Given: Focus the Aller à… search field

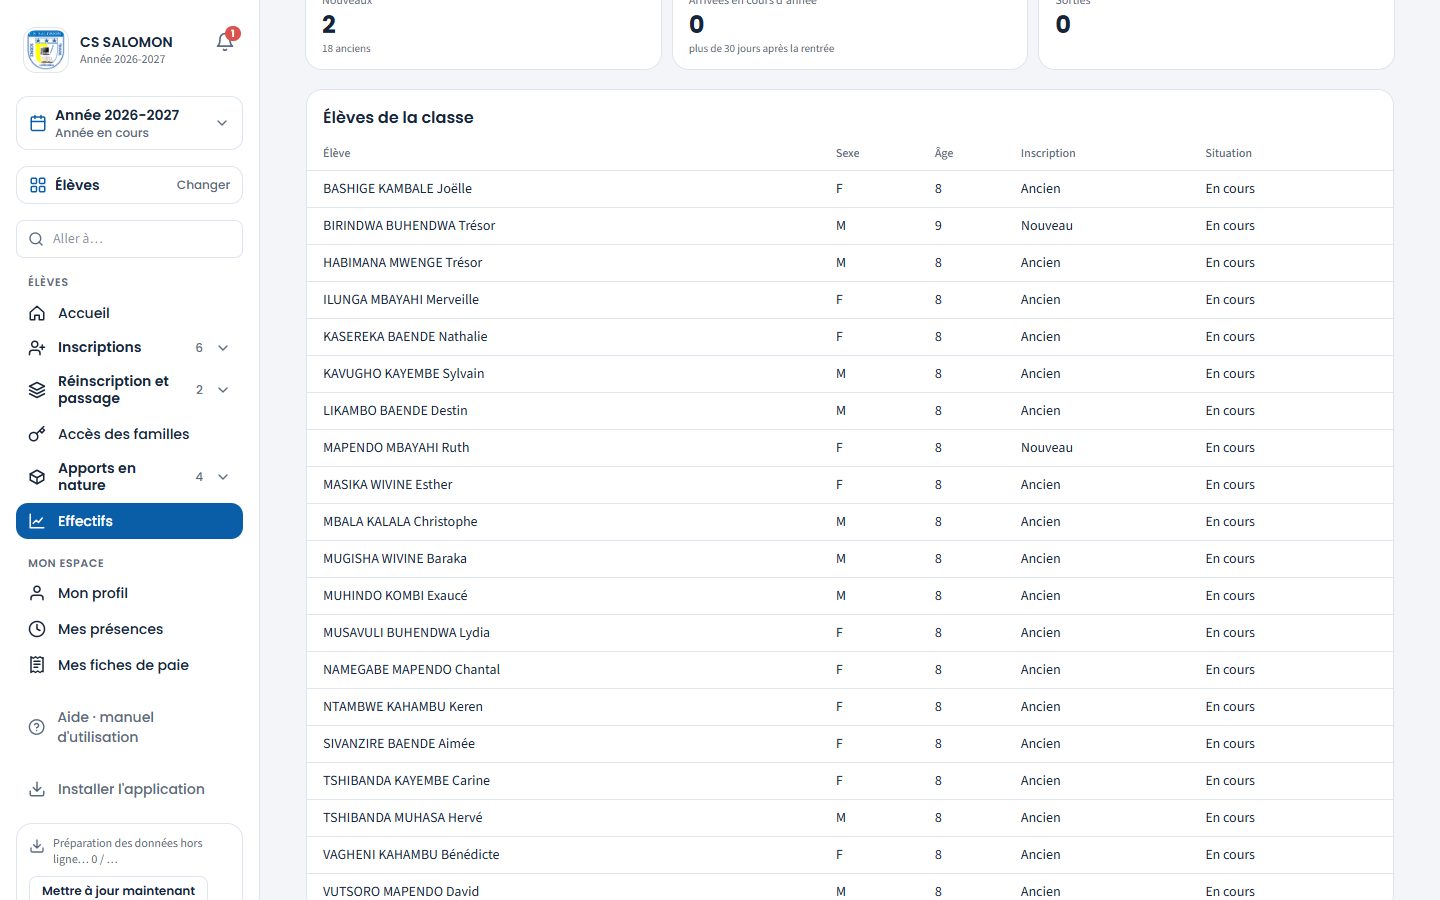Looking at the screenshot, I should [129, 239].
